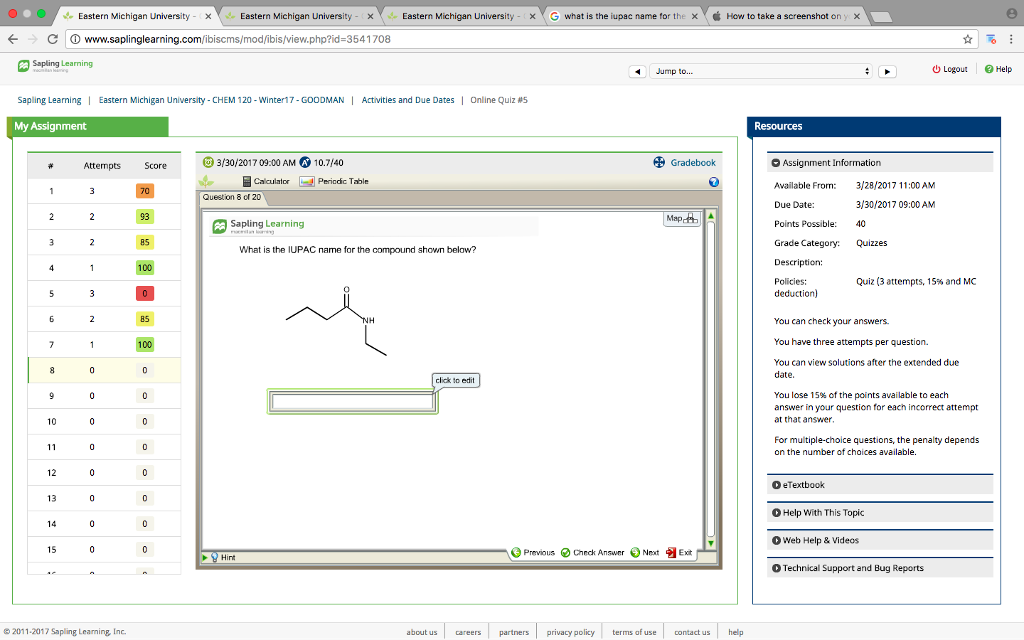Click the right arrow beside Jump to
The image size is (1024, 640).
tap(887, 72)
